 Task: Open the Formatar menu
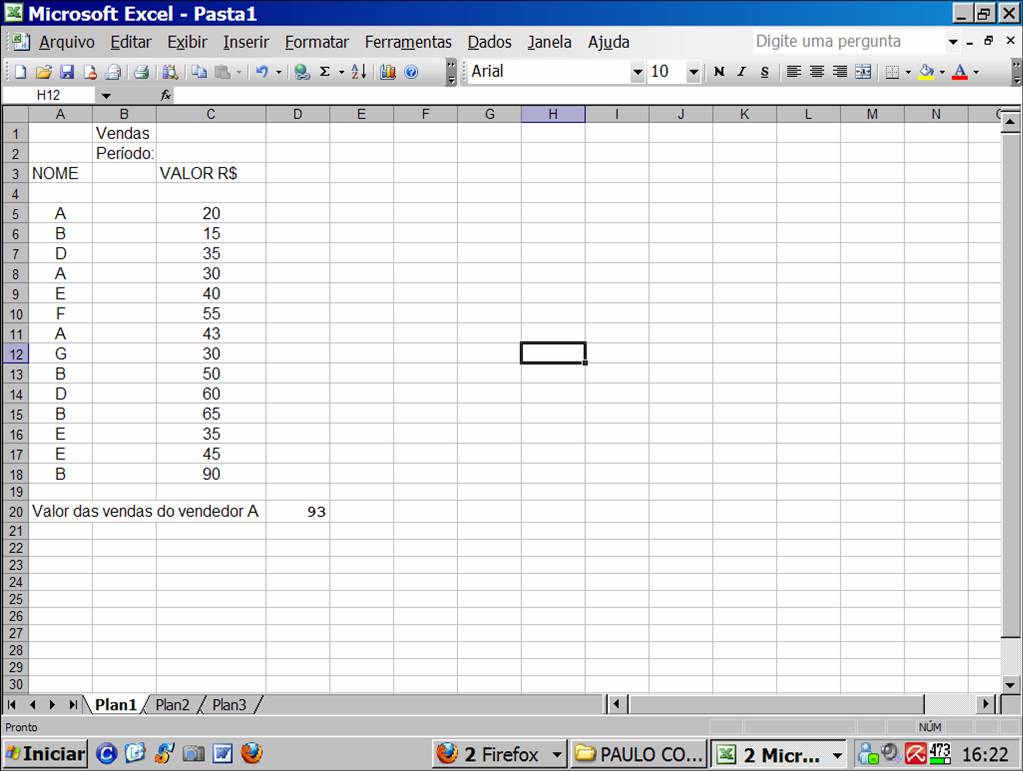(x=316, y=42)
